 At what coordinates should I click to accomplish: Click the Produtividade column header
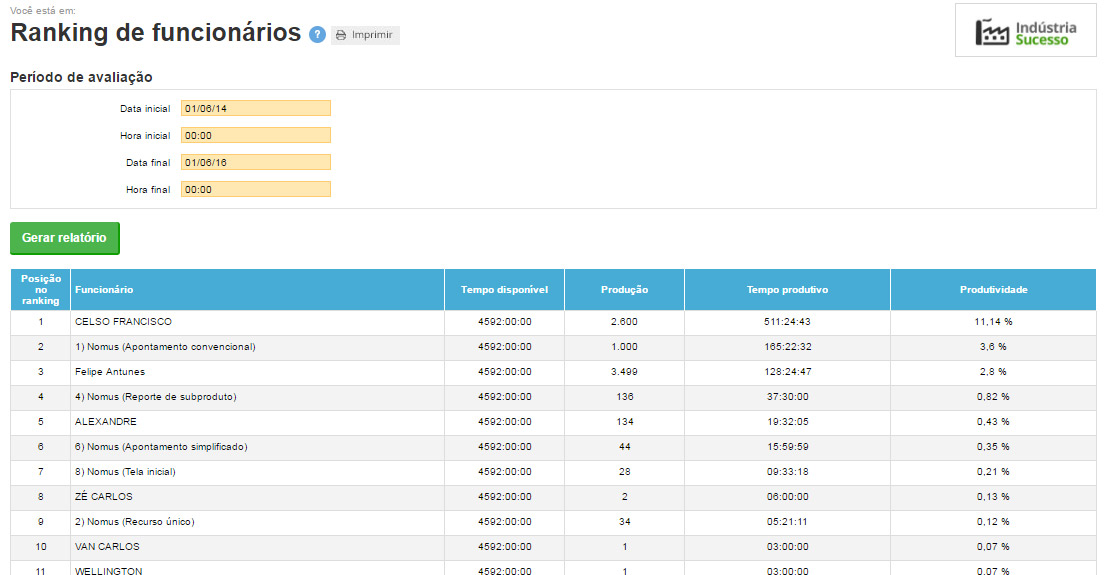point(993,290)
